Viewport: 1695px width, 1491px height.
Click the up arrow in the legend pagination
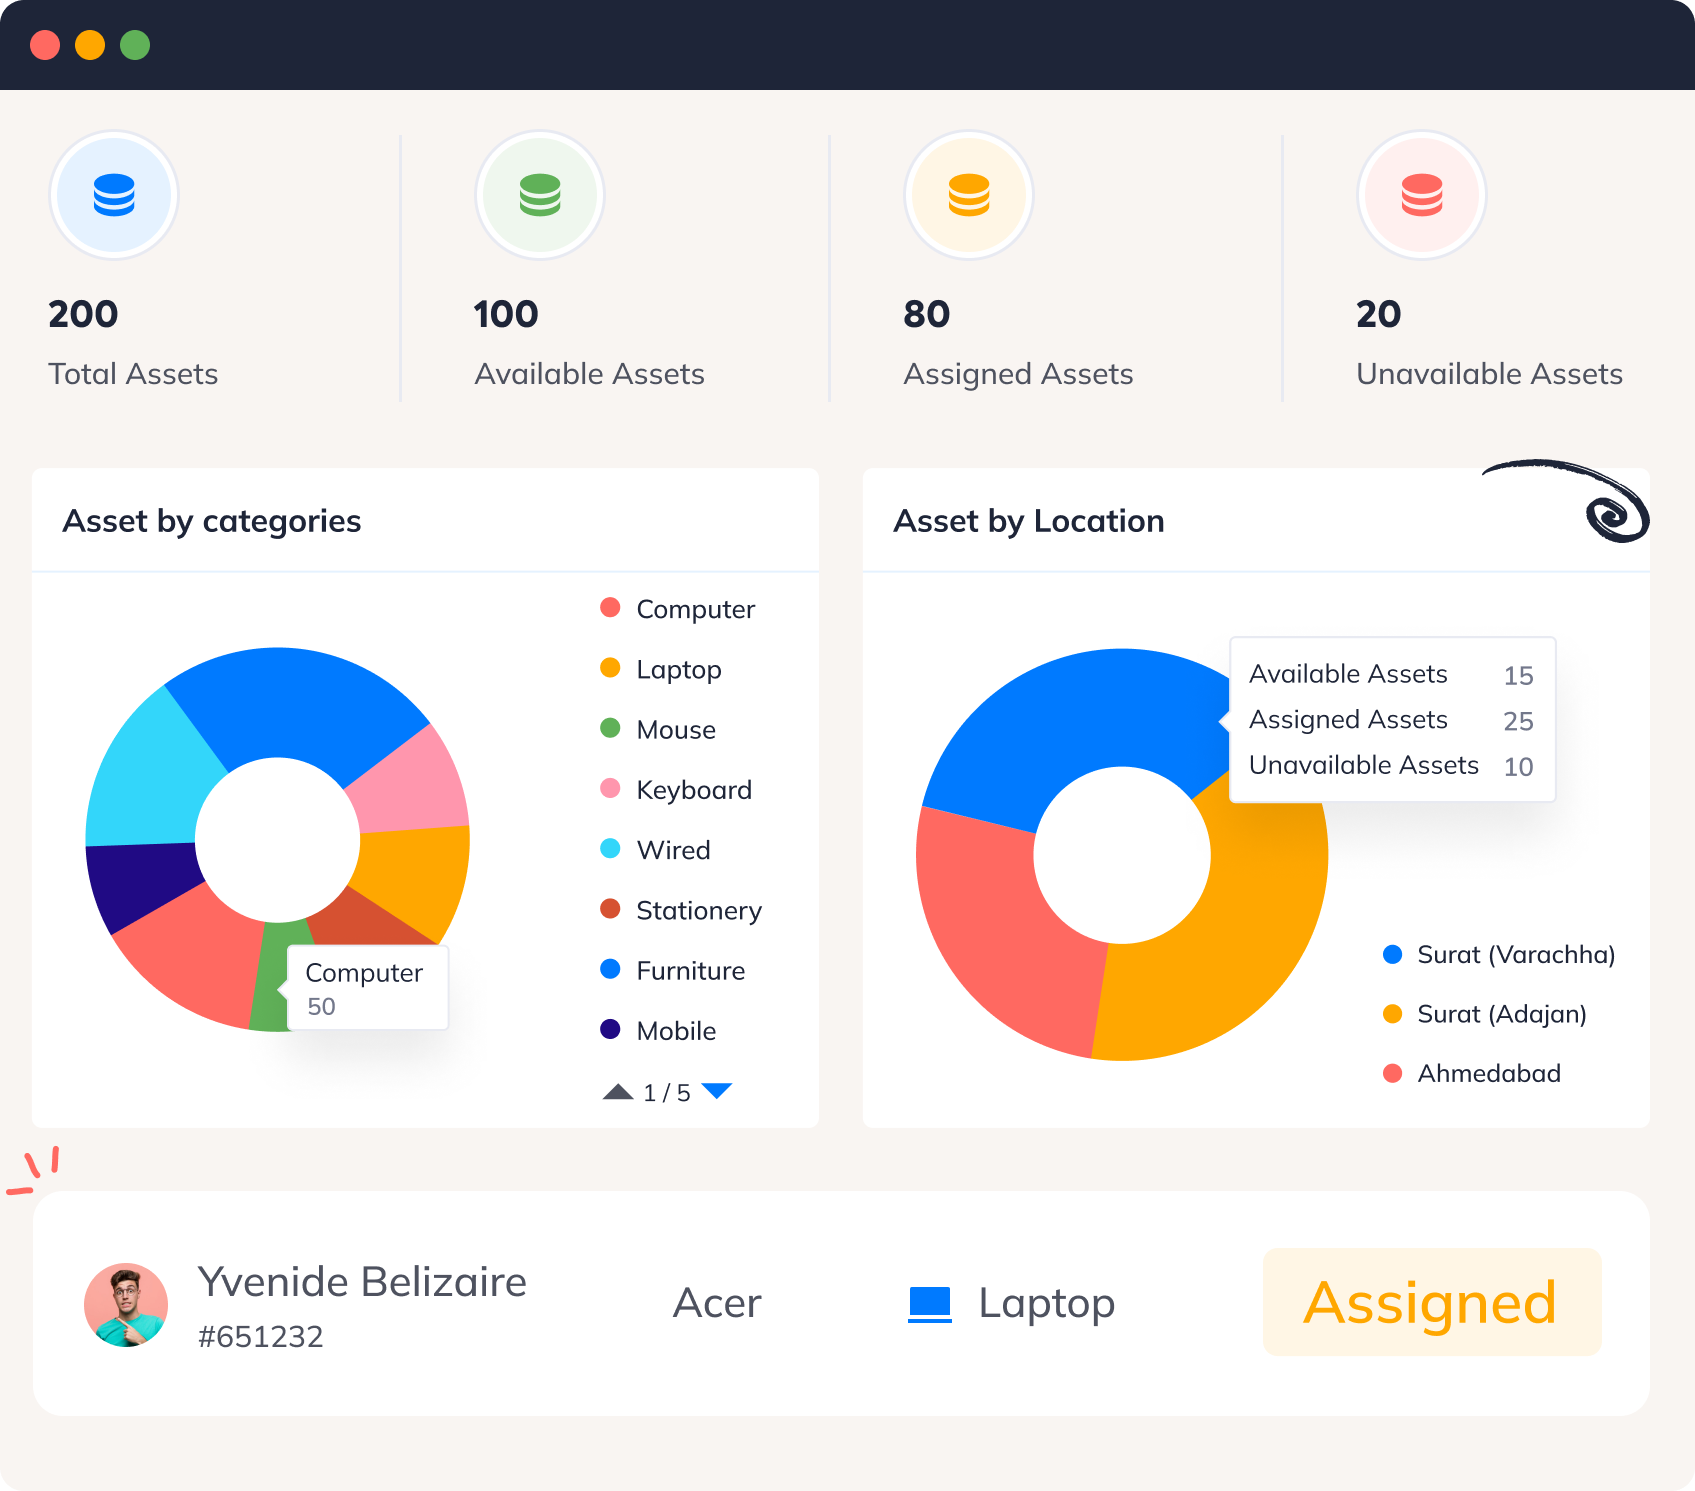616,1091
